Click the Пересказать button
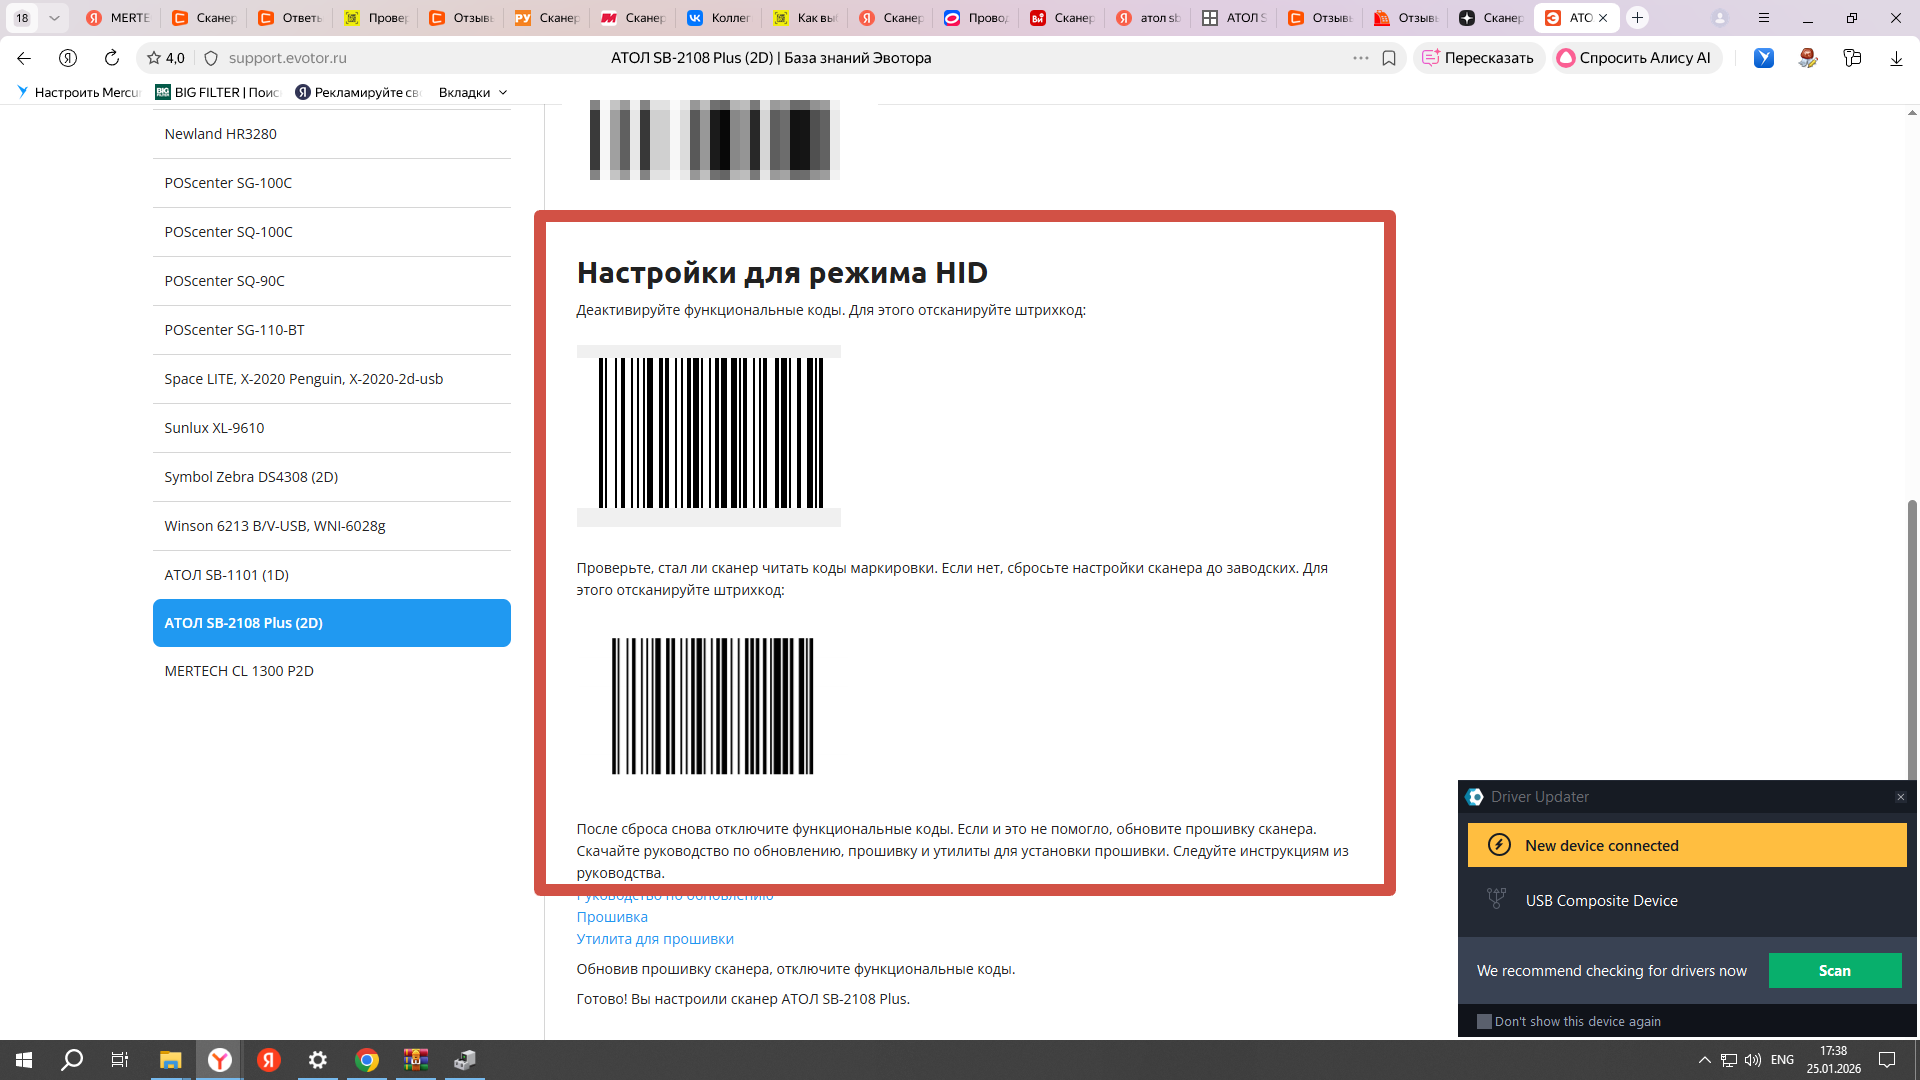The image size is (1920, 1080). pyautogui.click(x=1478, y=58)
